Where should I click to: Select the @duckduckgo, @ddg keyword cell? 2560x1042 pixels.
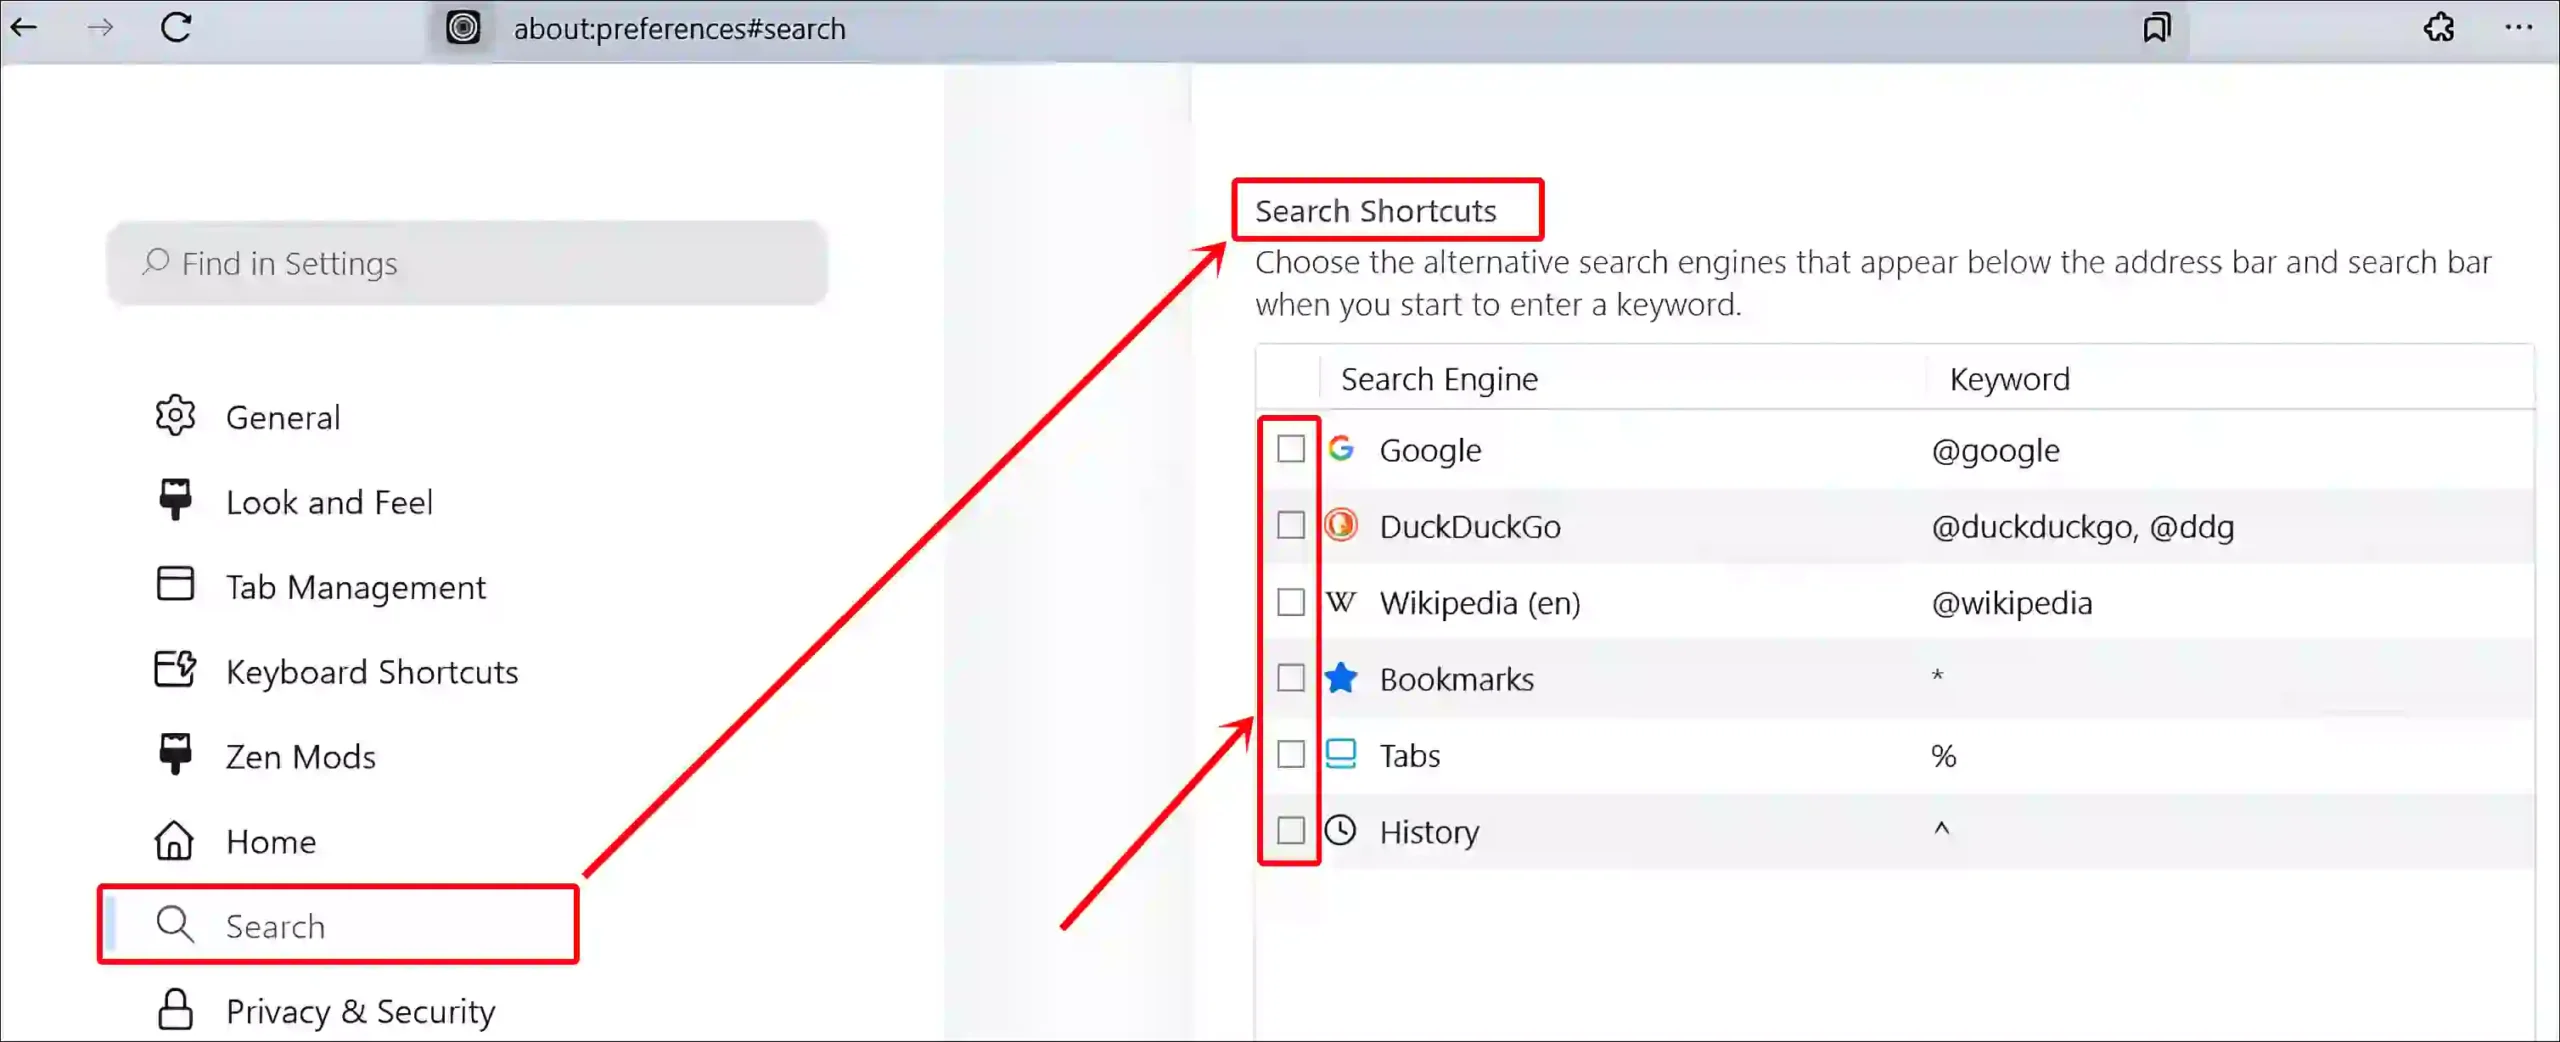[x=2083, y=527]
